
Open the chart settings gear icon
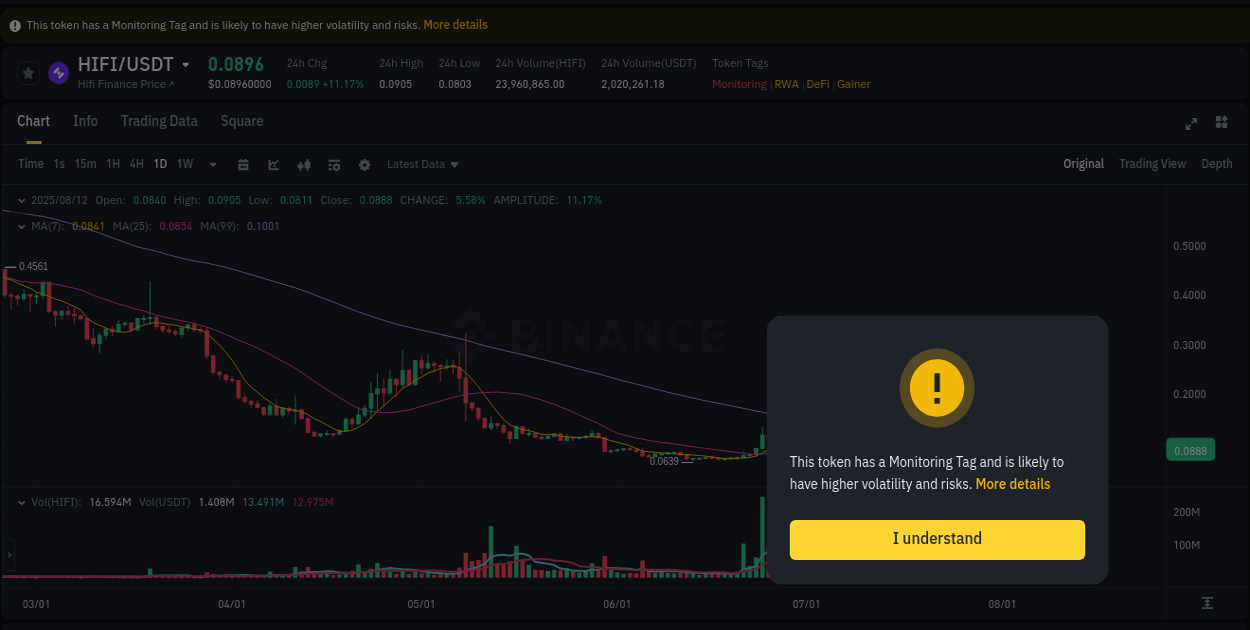(364, 164)
